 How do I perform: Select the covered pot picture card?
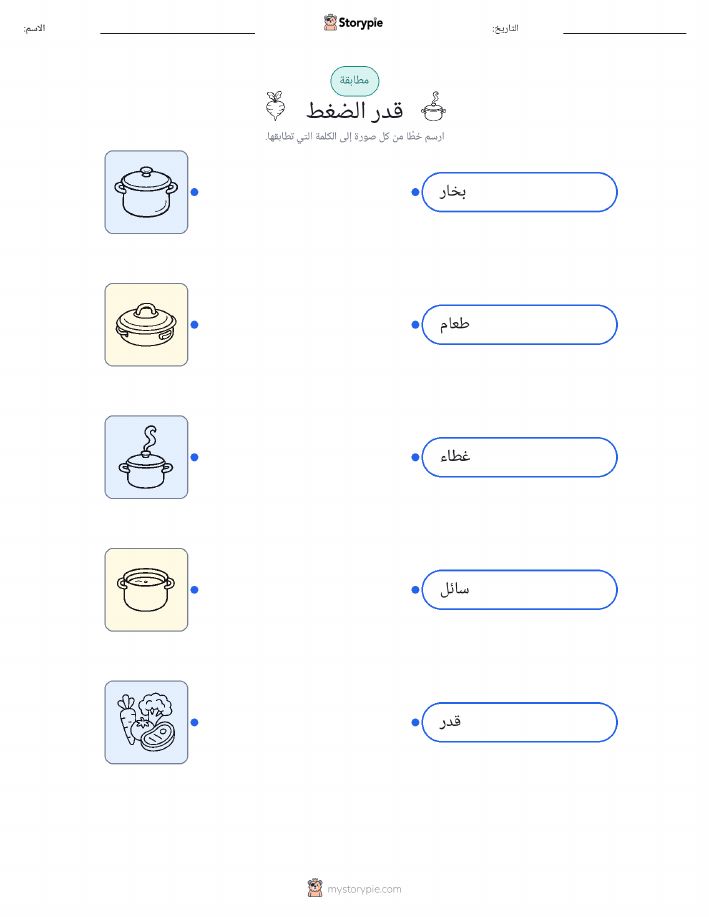[x=146, y=192]
